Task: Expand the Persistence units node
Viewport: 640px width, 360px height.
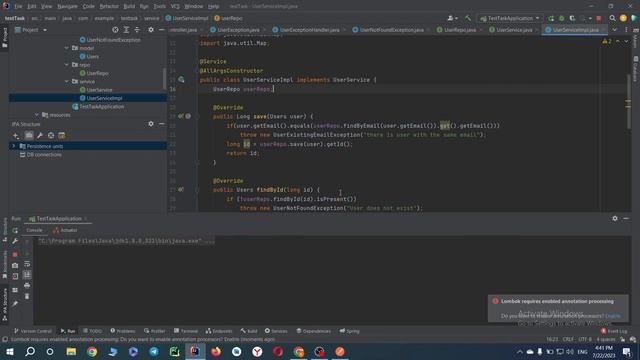Action: pos(13,146)
